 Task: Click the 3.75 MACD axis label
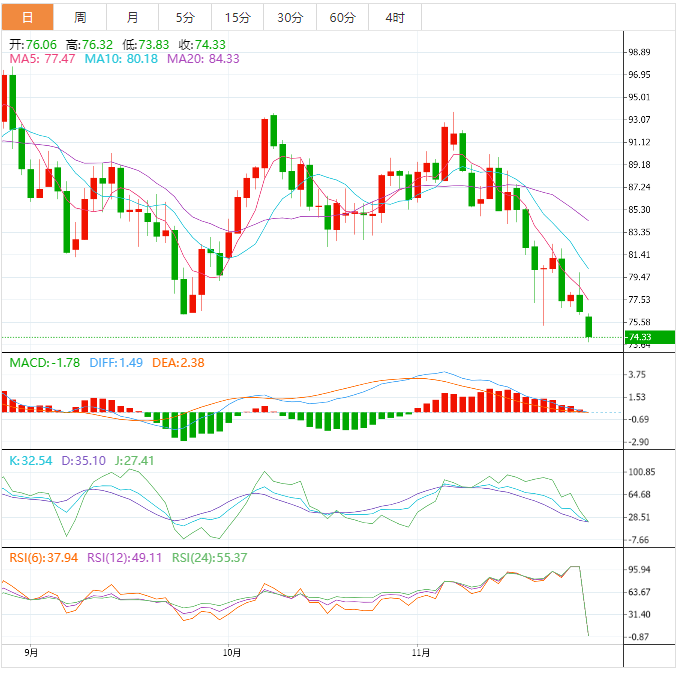click(x=637, y=375)
